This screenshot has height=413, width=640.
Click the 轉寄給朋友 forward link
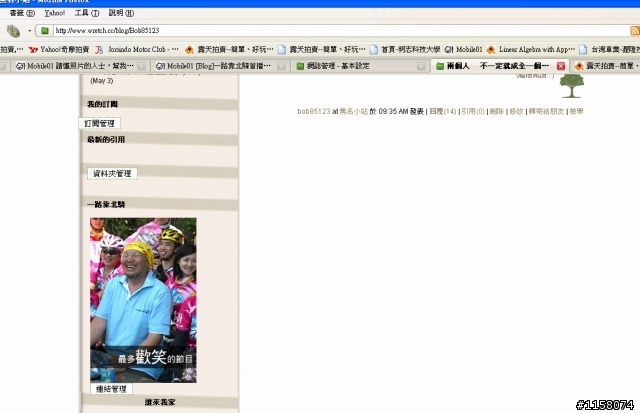click(x=546, y=111)
